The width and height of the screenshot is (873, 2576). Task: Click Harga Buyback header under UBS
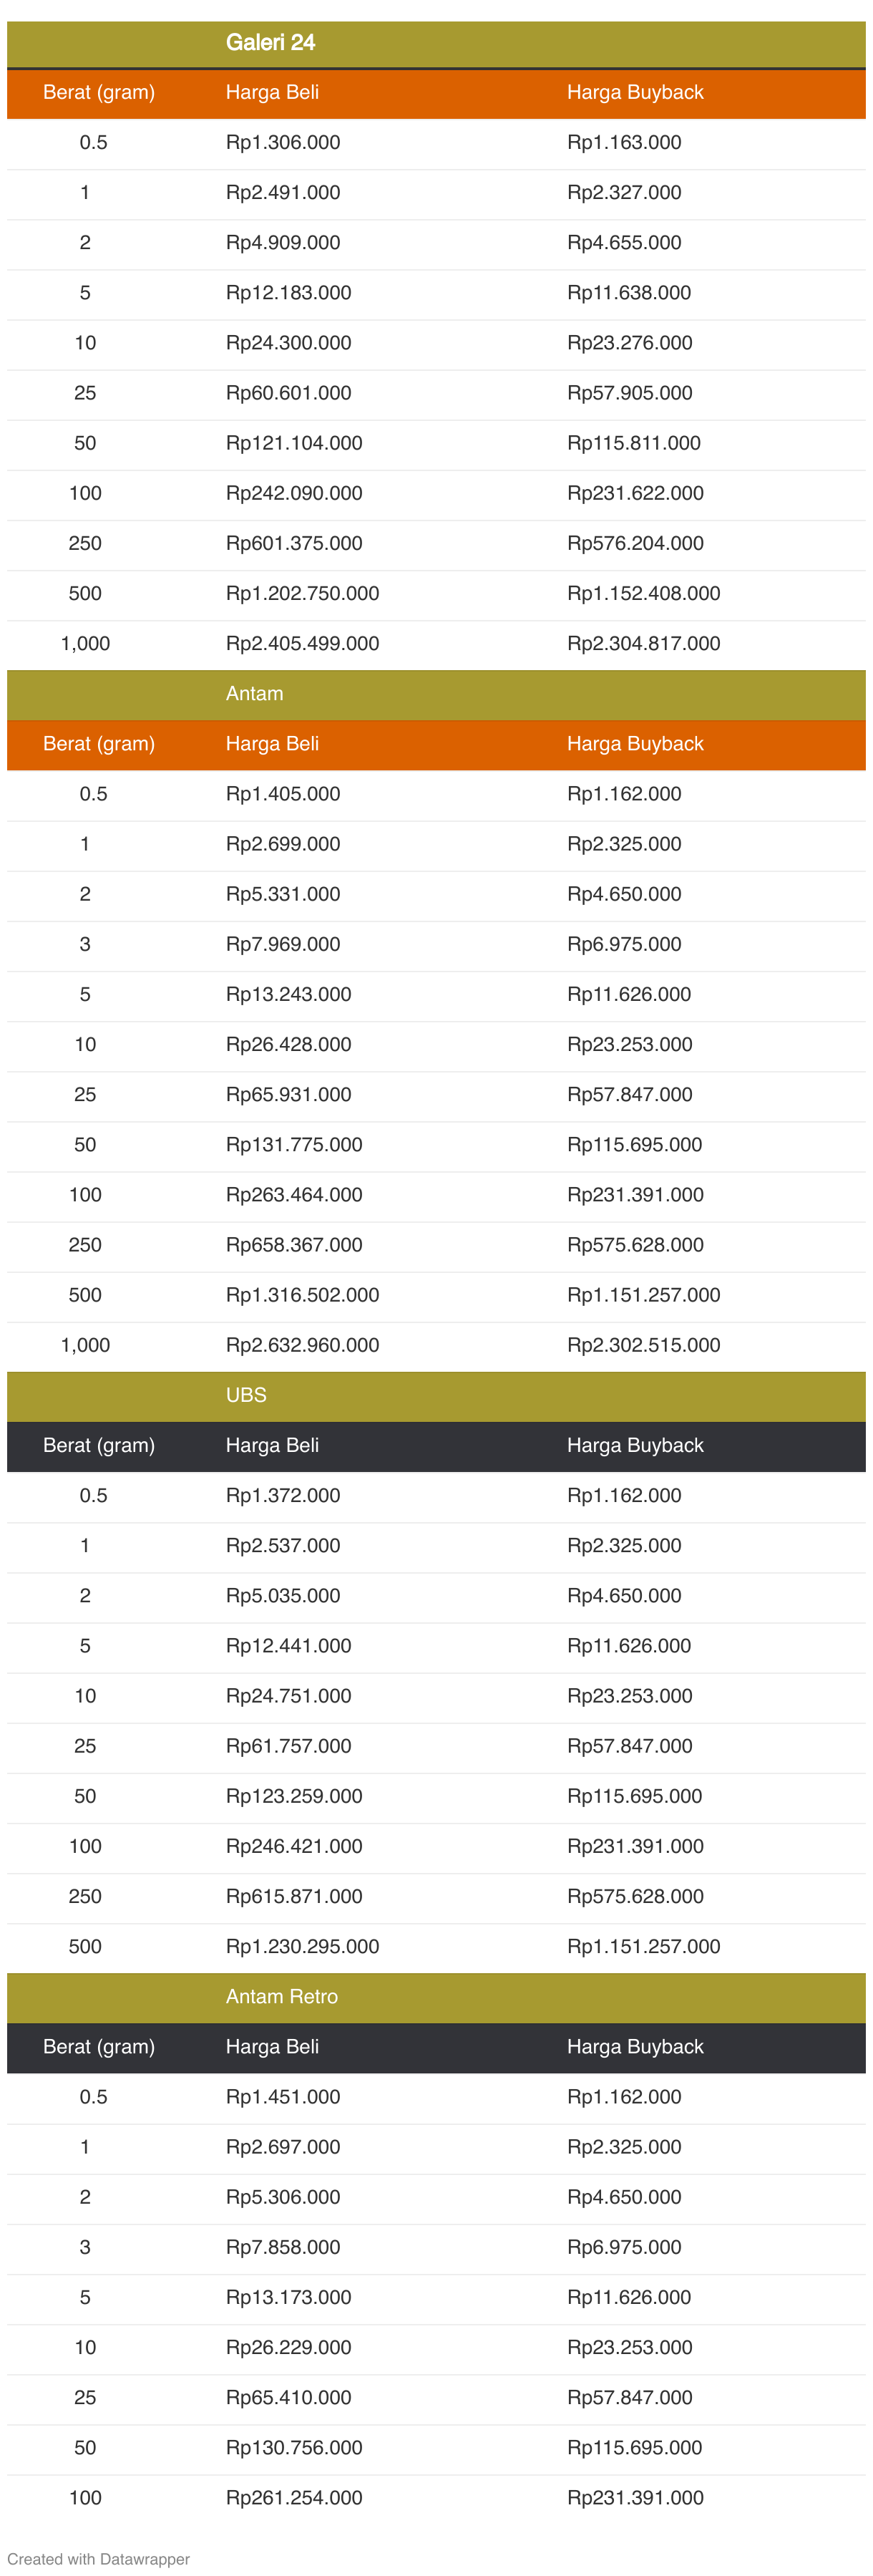click(x=635, y=1445)
